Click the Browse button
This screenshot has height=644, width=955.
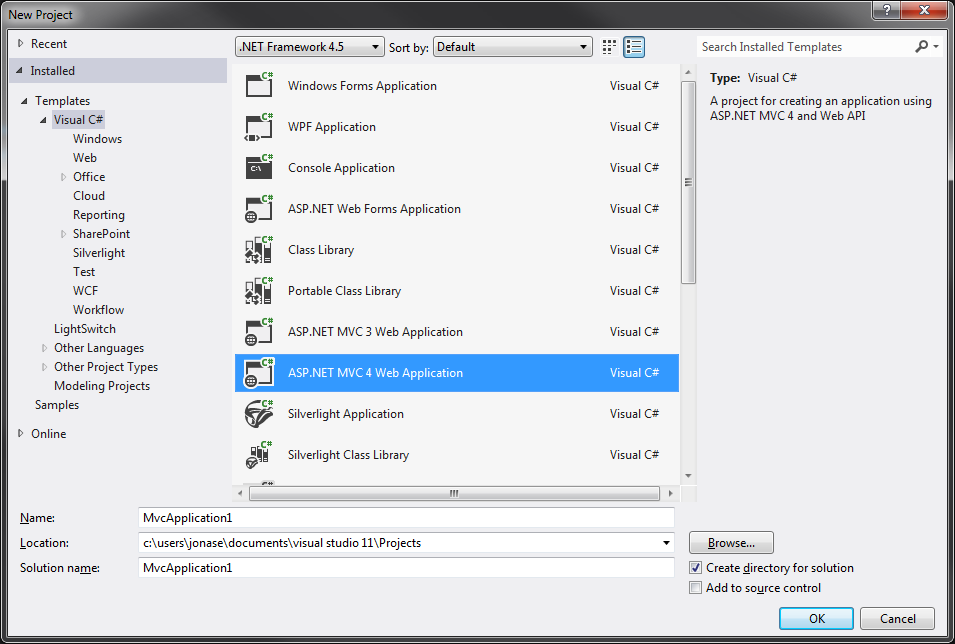tap(730, 542)
